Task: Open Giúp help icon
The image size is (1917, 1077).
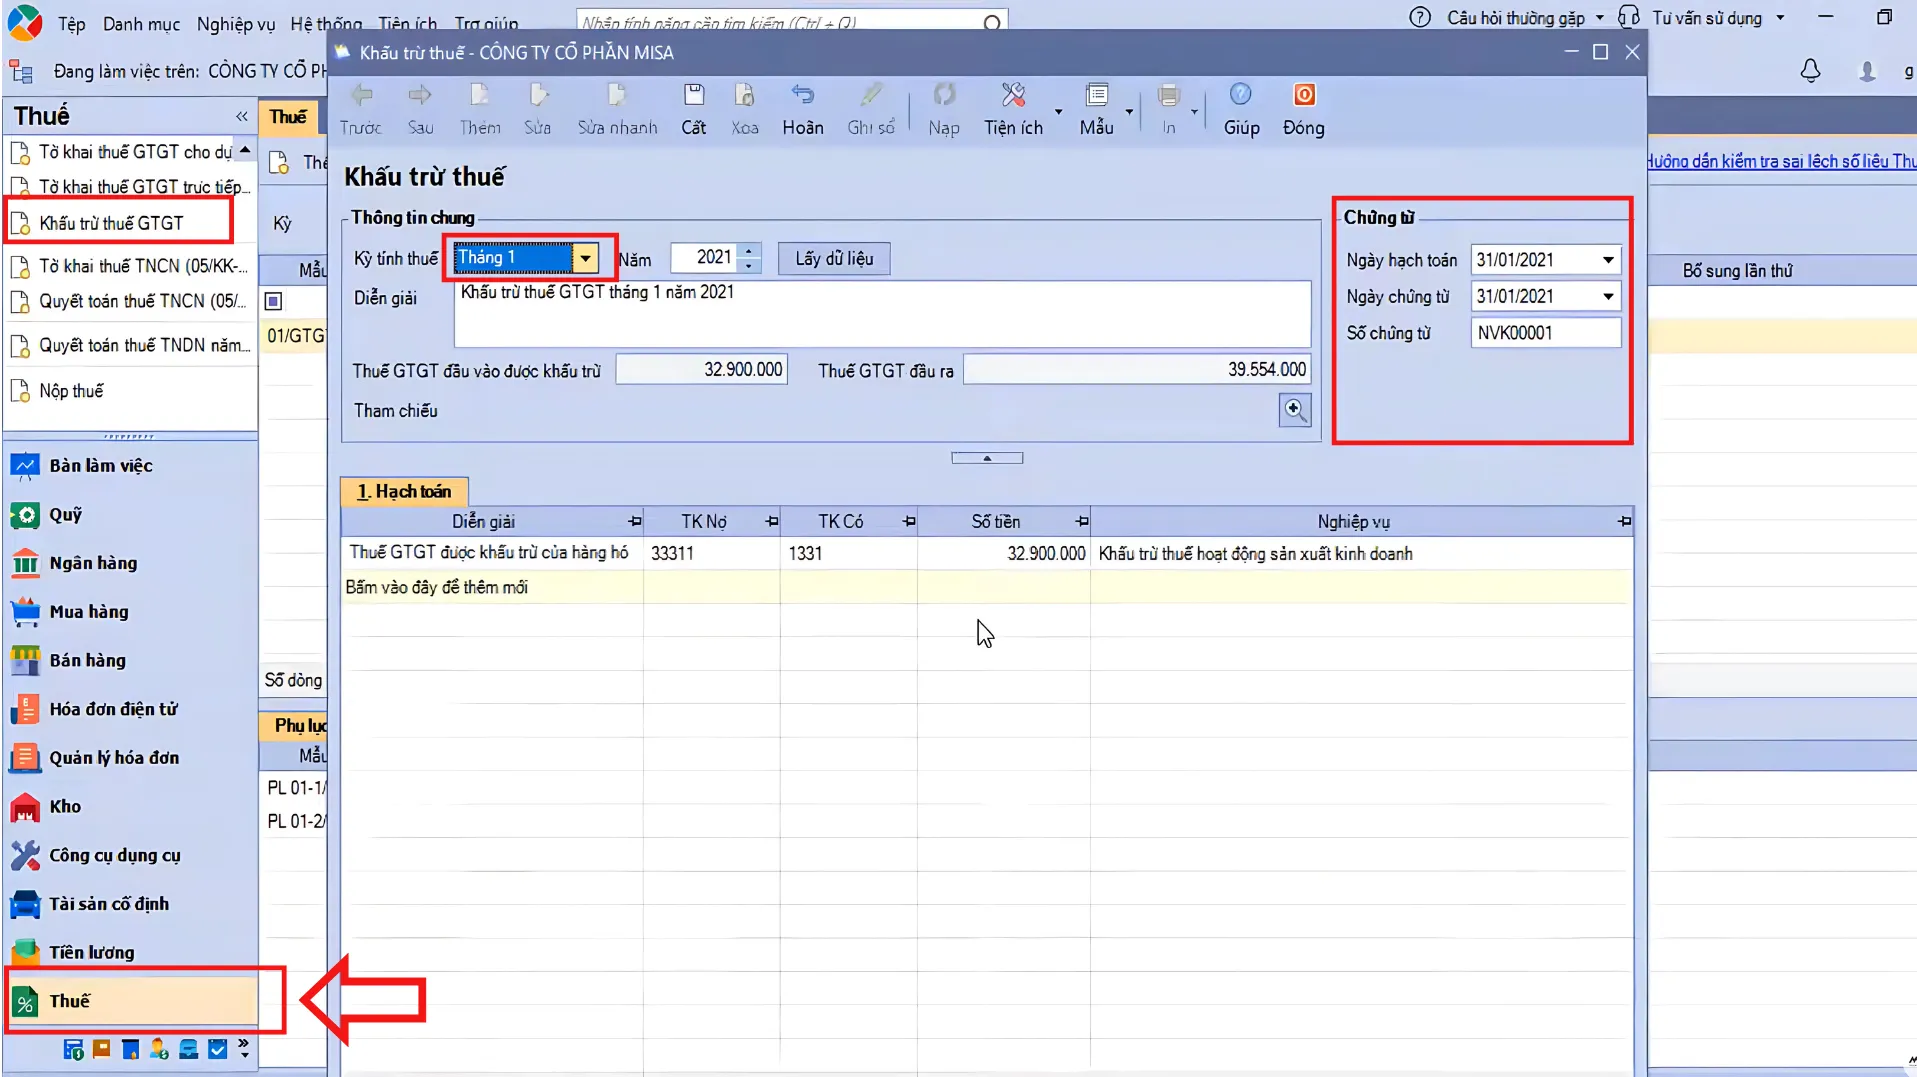Action: [x=1241, y=95]
